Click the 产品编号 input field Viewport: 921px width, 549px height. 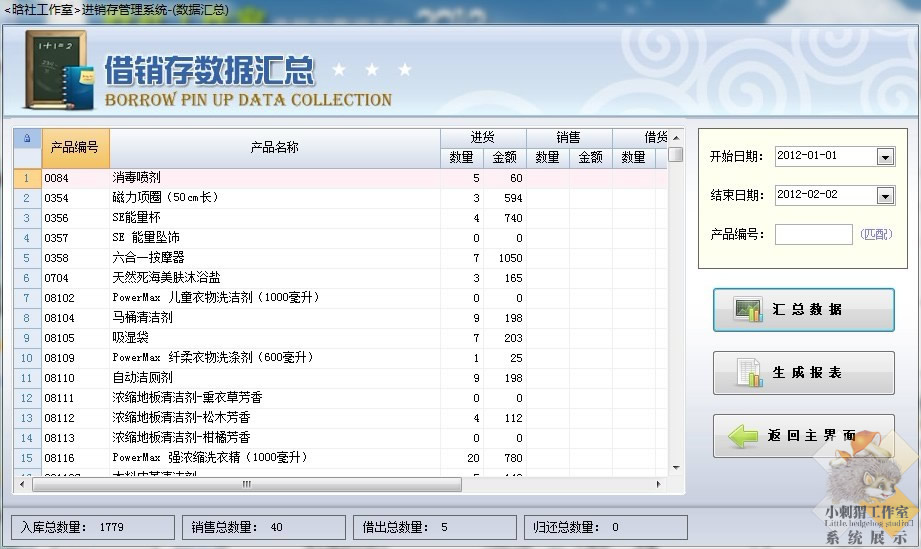[813, 234]
